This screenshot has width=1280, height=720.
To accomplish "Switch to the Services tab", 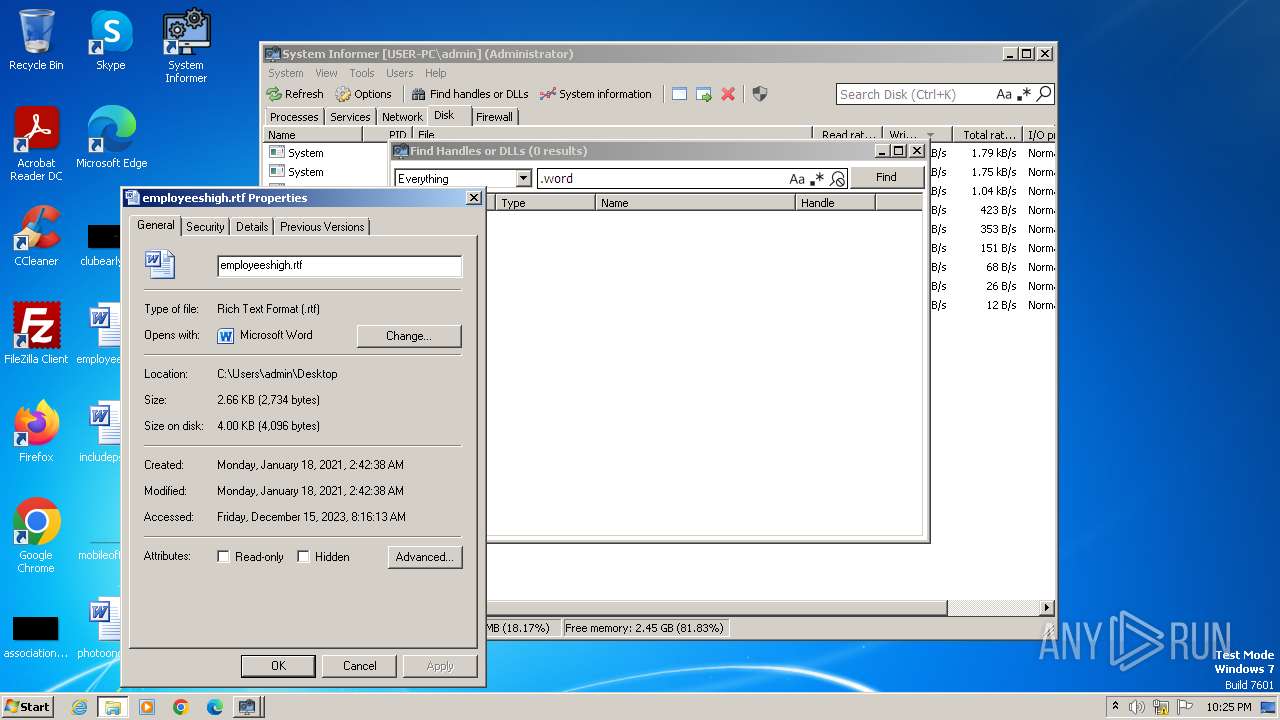I will [x=350, y=117].
